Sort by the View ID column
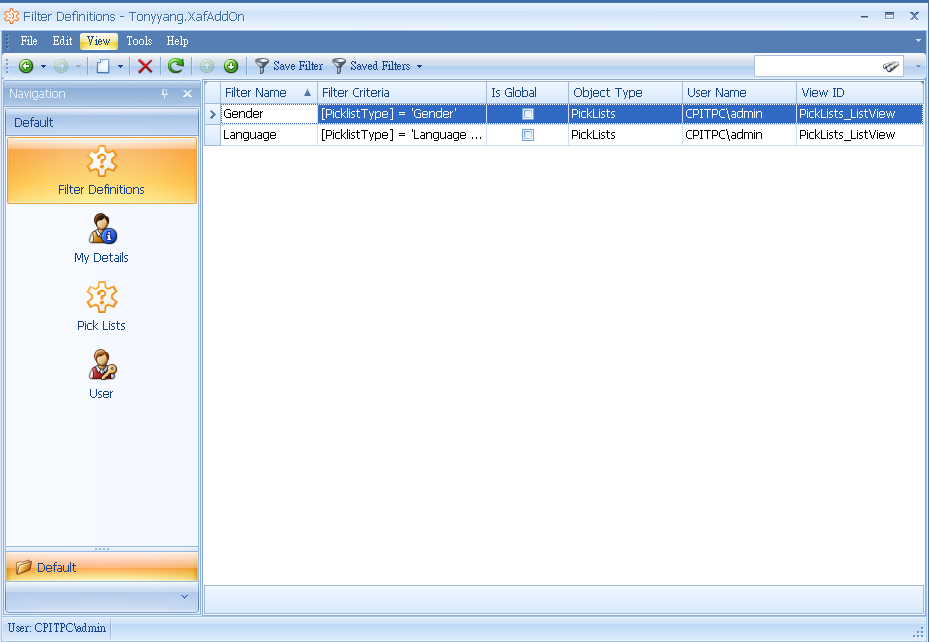This screenshot has width=929, height=642. pos(859,92)
